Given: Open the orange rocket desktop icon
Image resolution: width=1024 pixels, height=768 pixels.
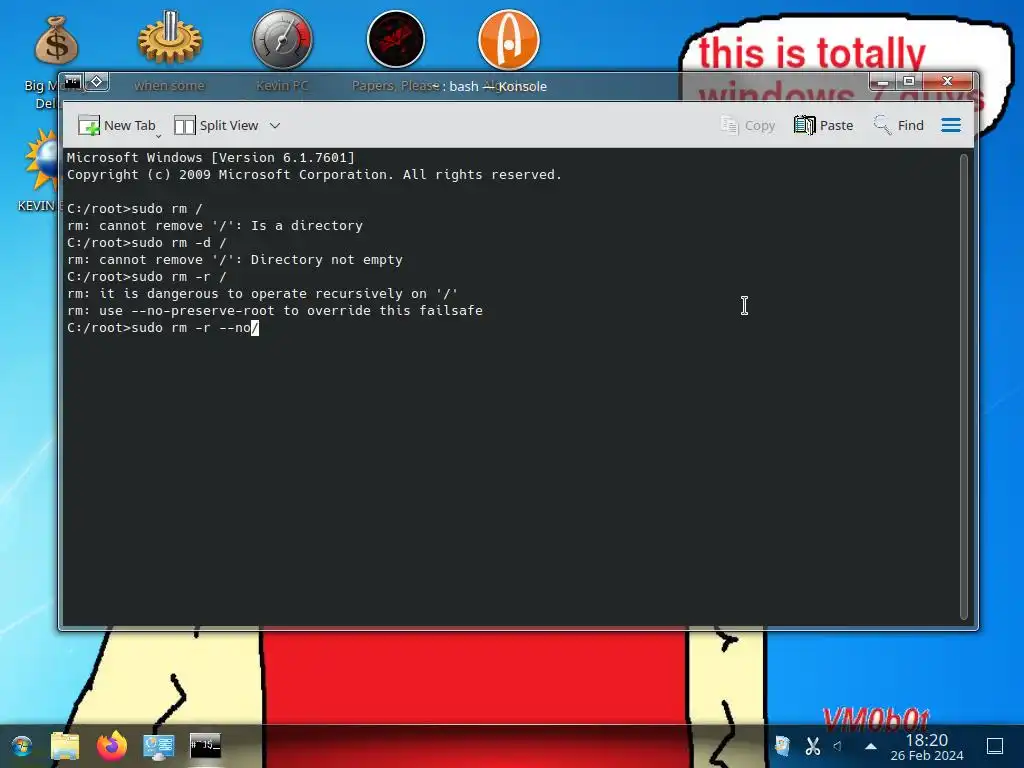Looking at the screenshot, I should click(x=509, y=39).
